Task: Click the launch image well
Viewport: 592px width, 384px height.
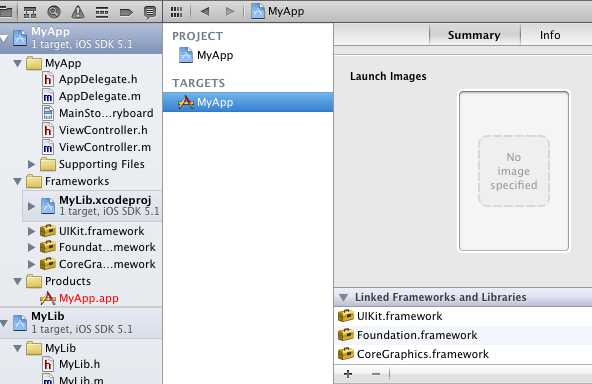Action: [x=513, y=171]
